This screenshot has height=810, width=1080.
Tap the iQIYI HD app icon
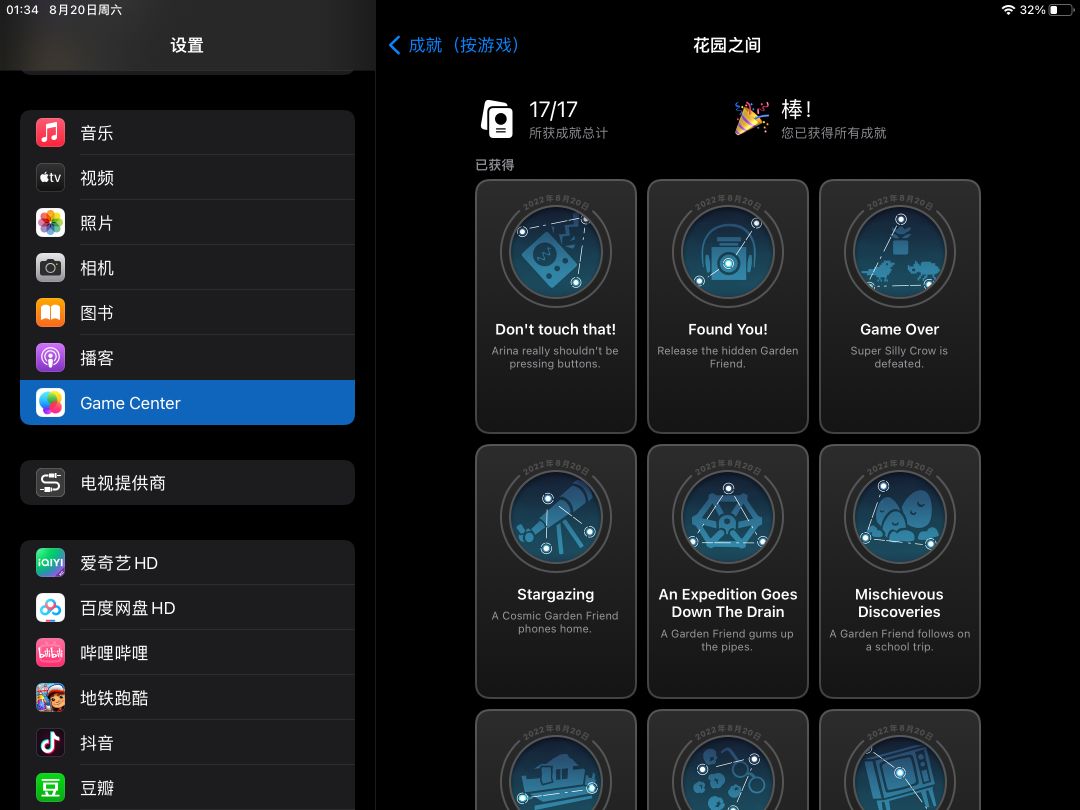tap(50, 563)
